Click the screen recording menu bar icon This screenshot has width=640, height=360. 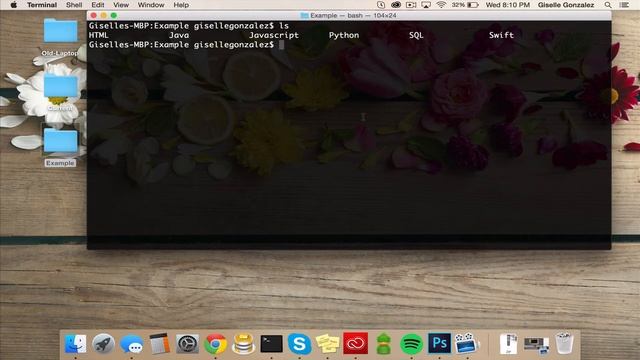tap(411, 5)
